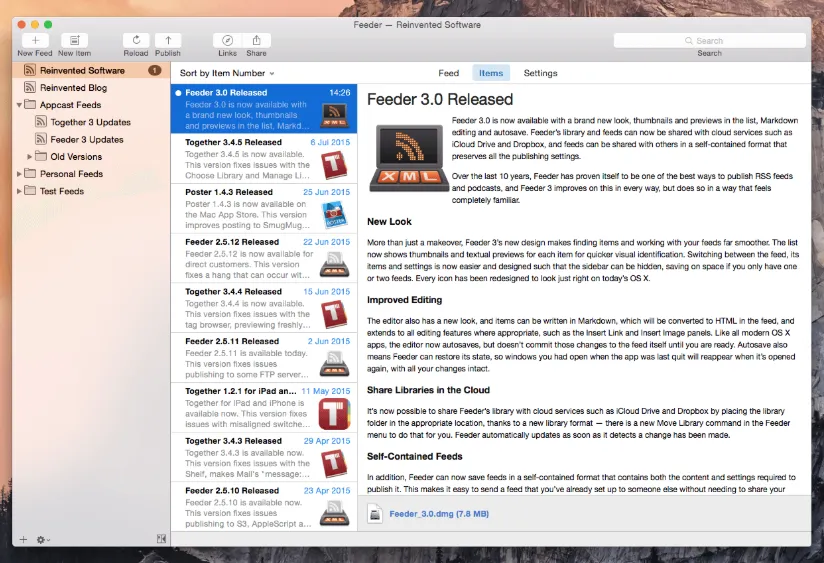Click the New Look heading in article

tap(389, 222)
